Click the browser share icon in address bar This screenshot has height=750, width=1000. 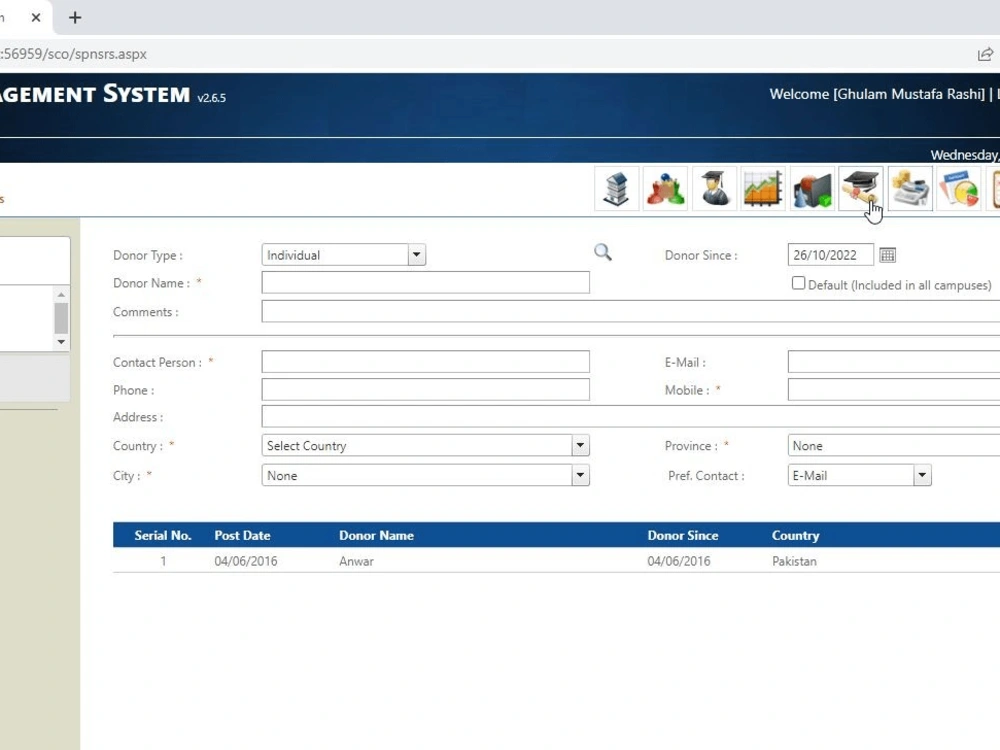(x=985, y=54)
